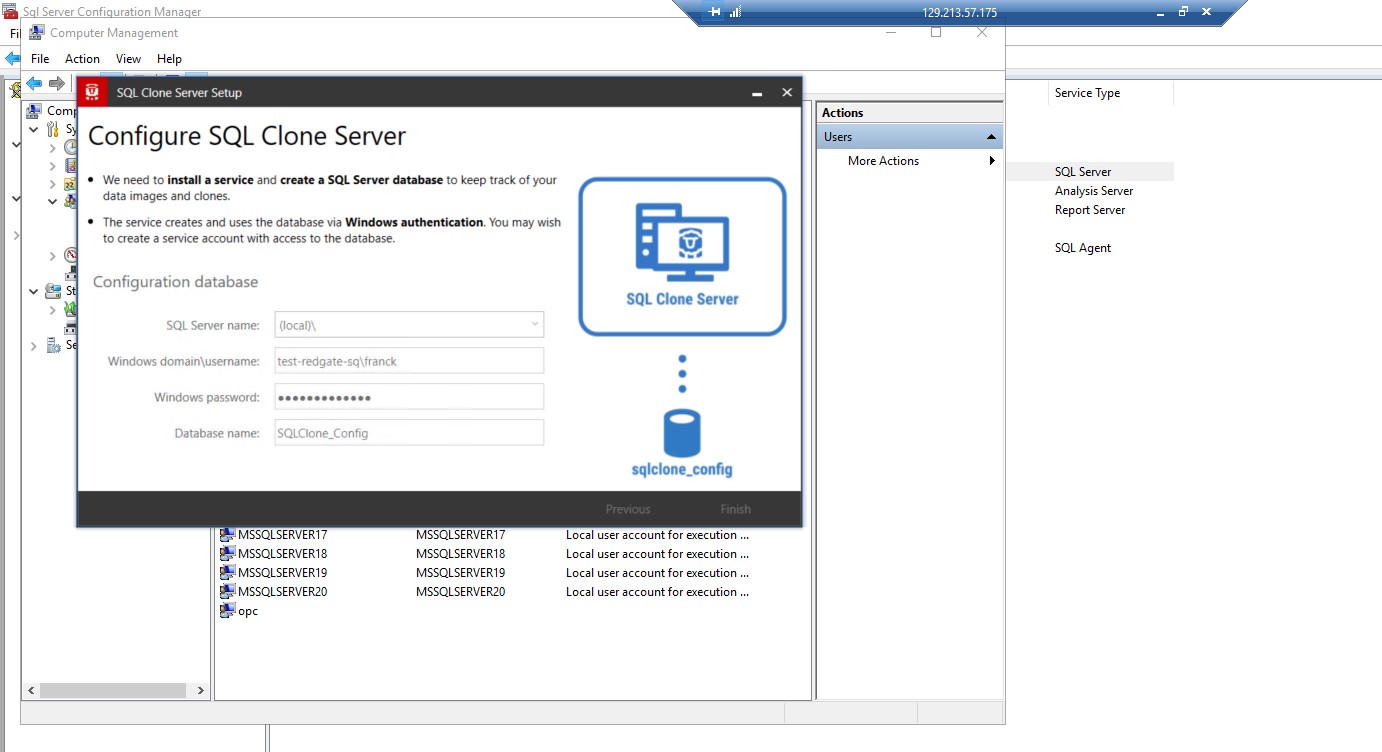Select the Report Server service type row
Image resolution: width=1382 pixels, height=752 pixels.
1090,210
